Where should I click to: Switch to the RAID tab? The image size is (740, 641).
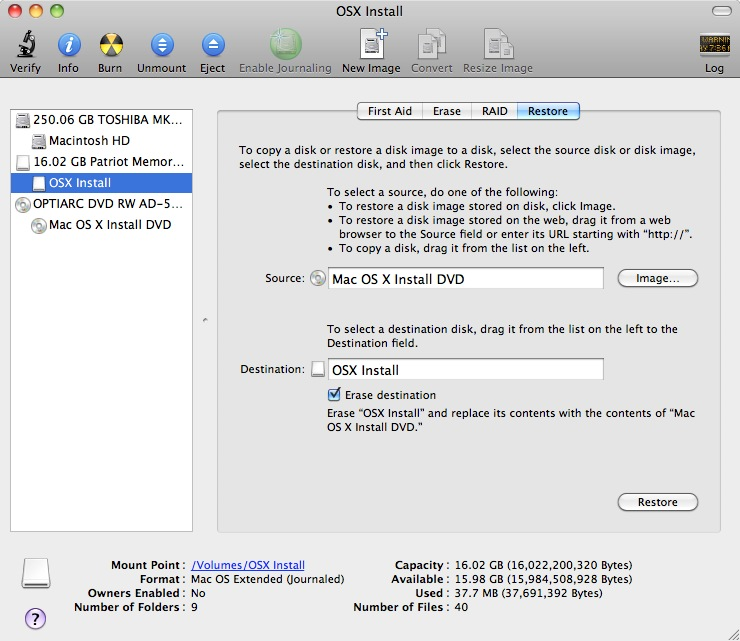(x=495, y=111)
